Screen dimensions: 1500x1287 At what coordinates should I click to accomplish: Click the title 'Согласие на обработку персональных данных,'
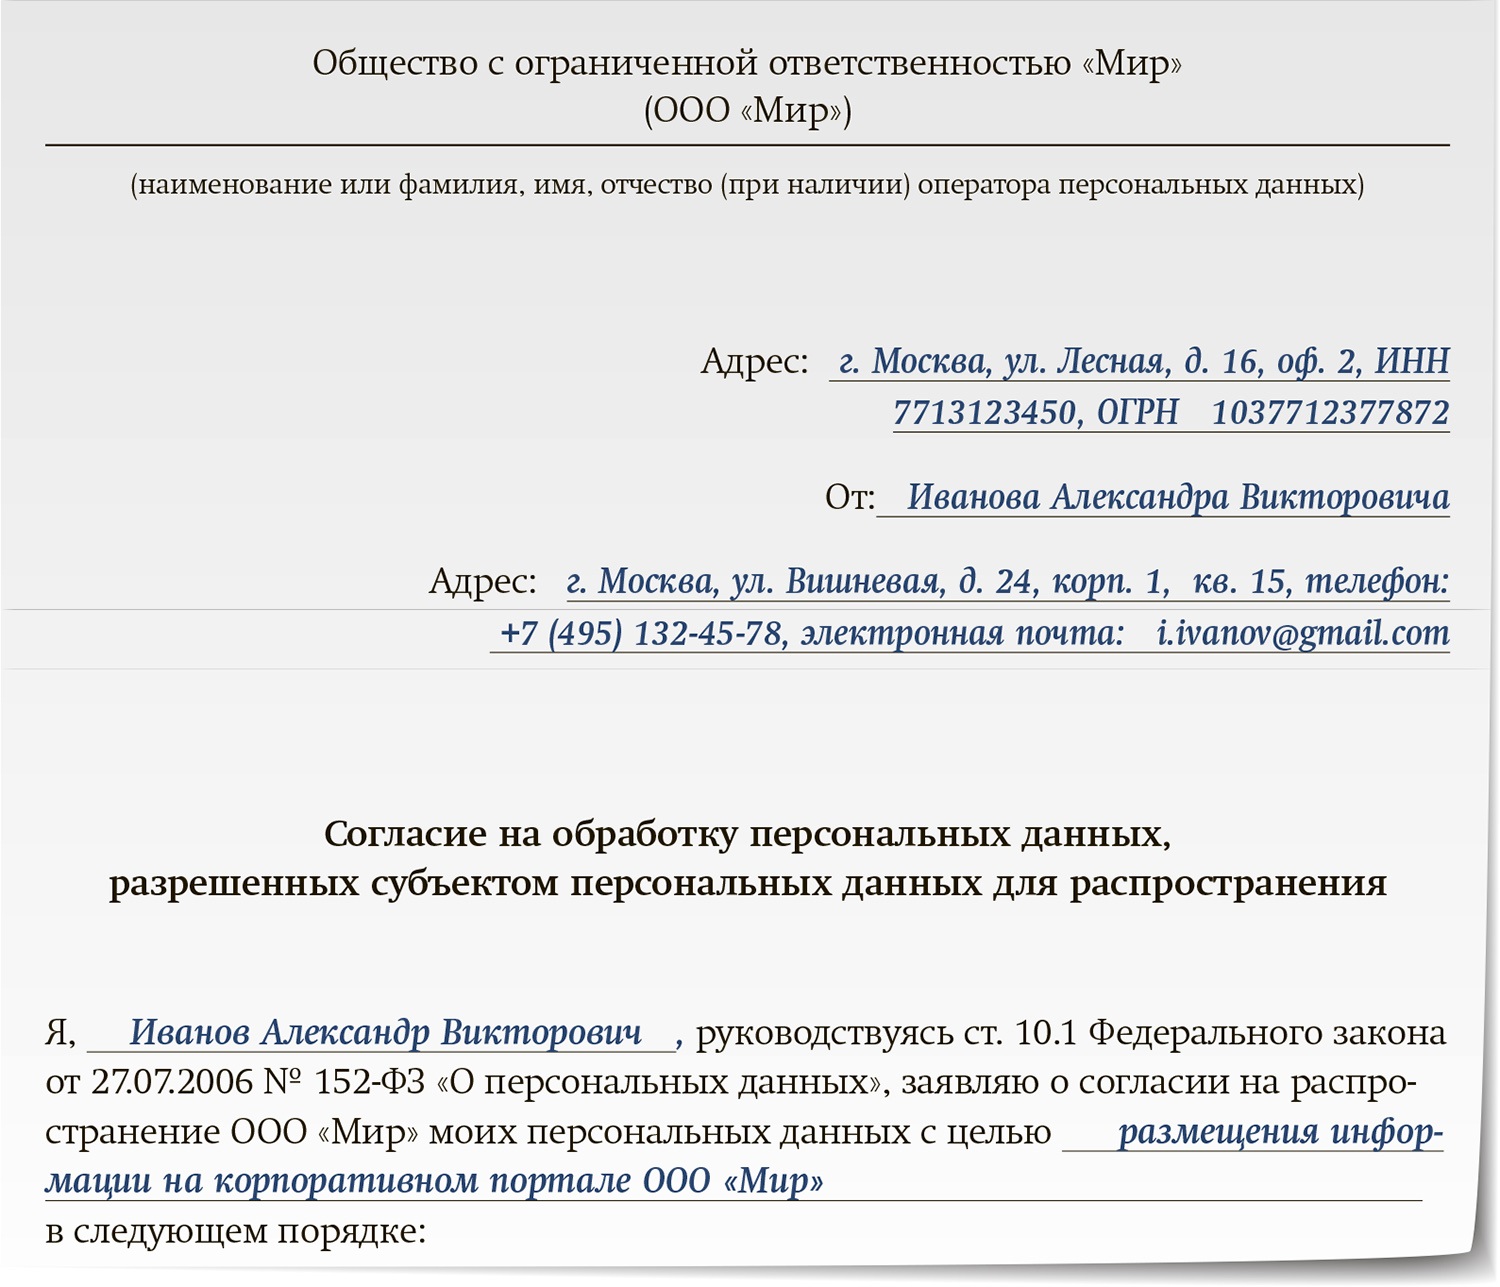click(x=747, y=834)
